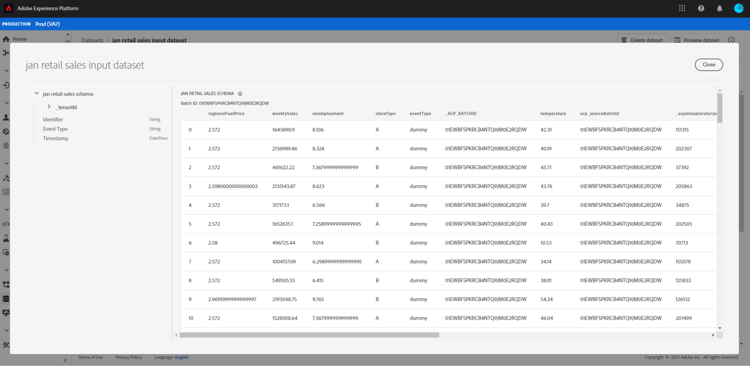Screen dimensions: 750x367
Task: Click the fuel price 2.9619999999999997
Action: coord(232,300)
